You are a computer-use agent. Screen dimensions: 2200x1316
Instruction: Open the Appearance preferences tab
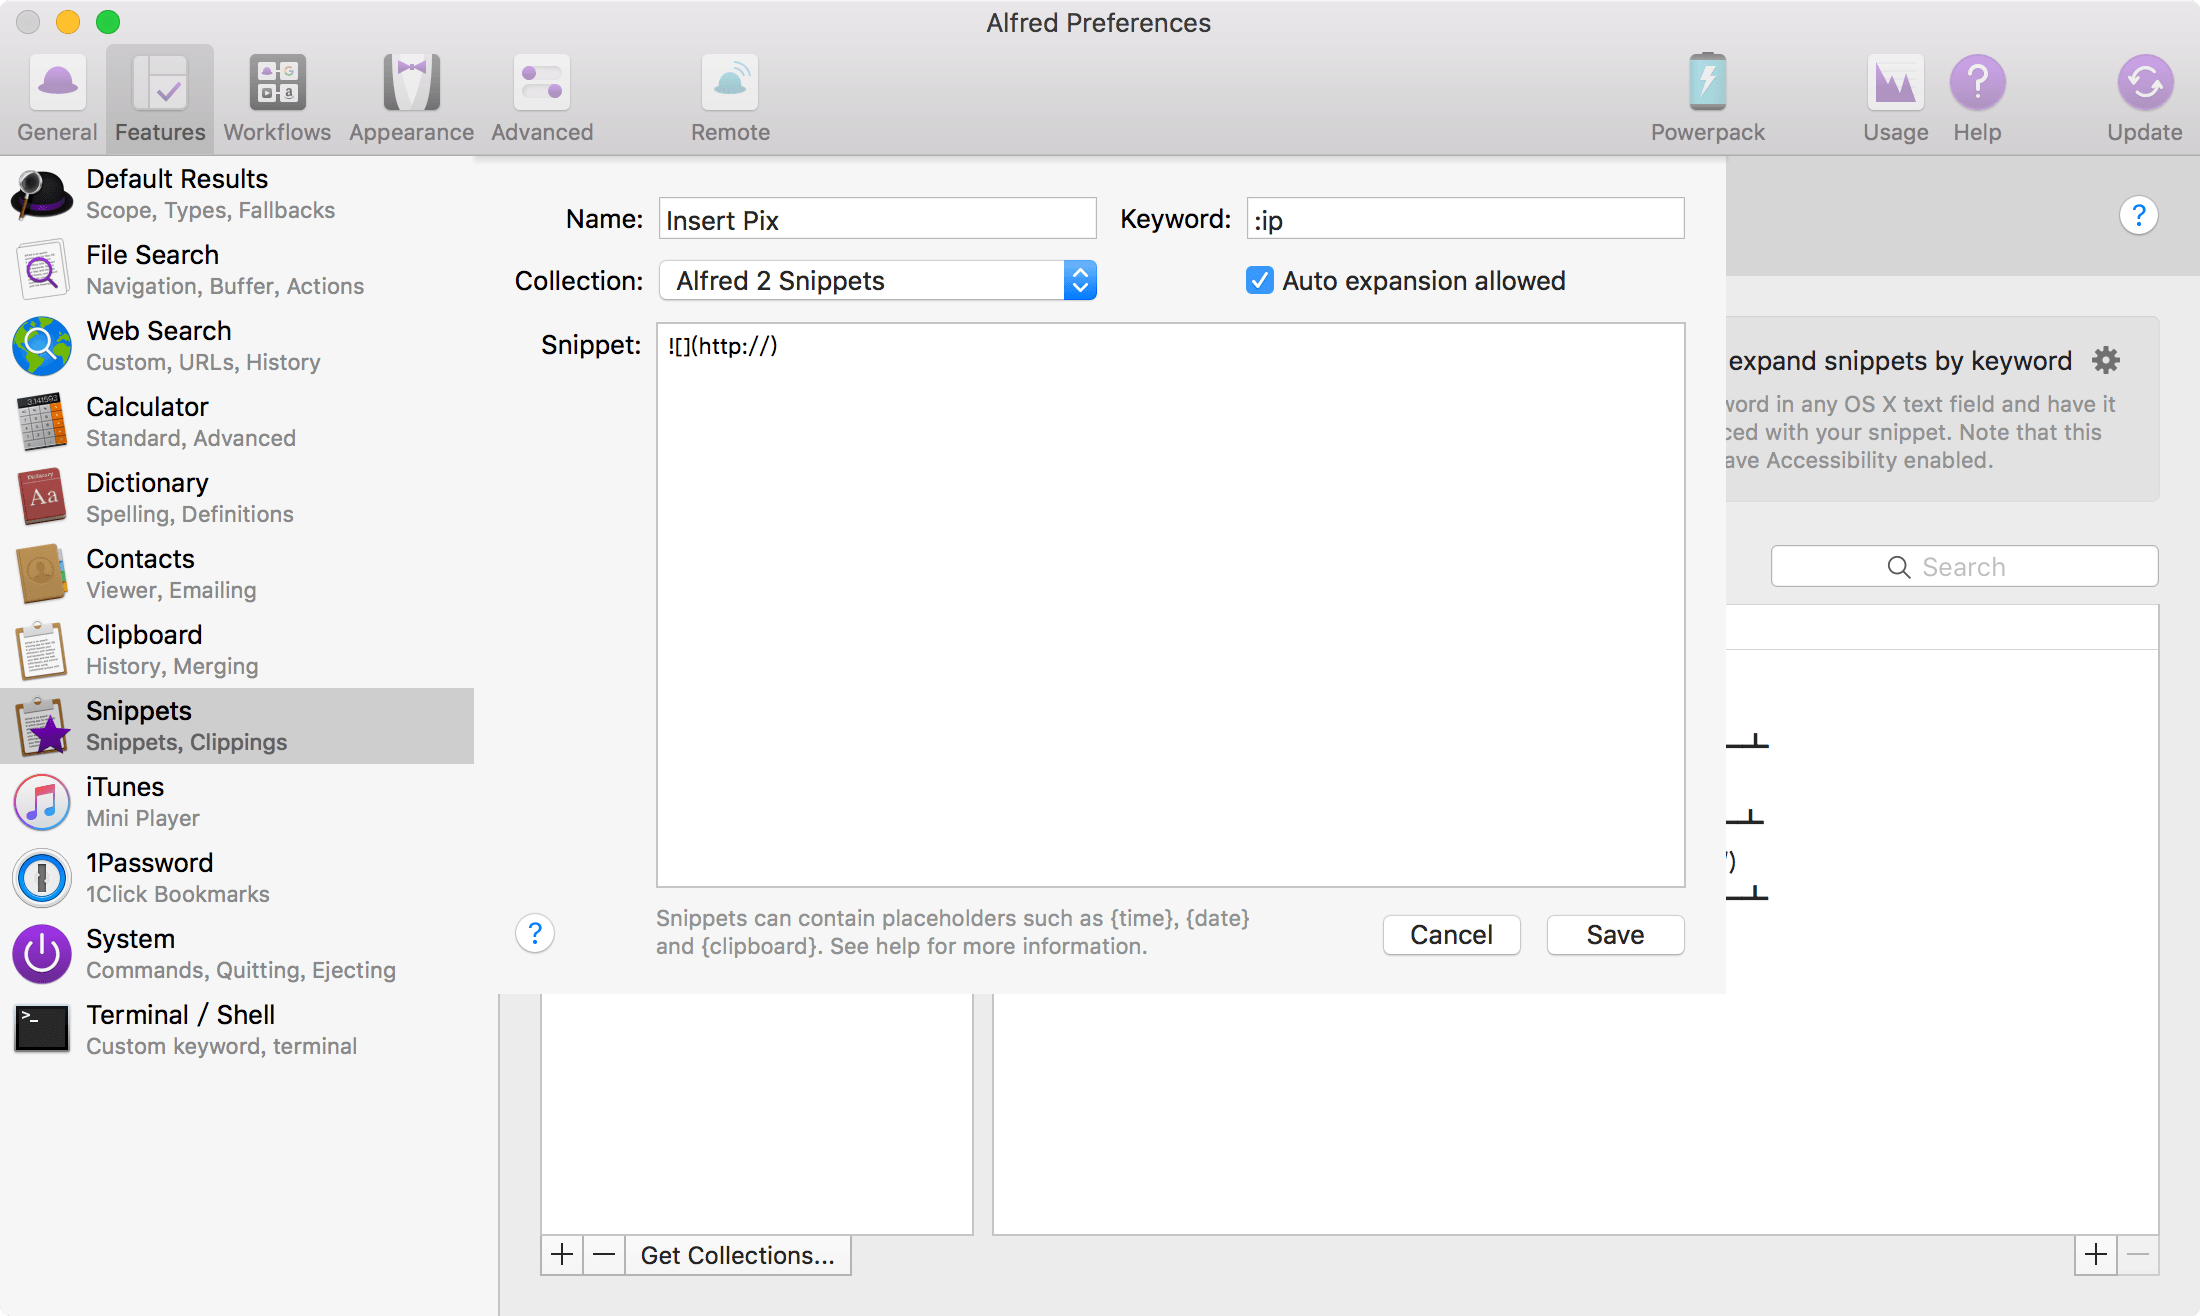[x=411, y=98]
